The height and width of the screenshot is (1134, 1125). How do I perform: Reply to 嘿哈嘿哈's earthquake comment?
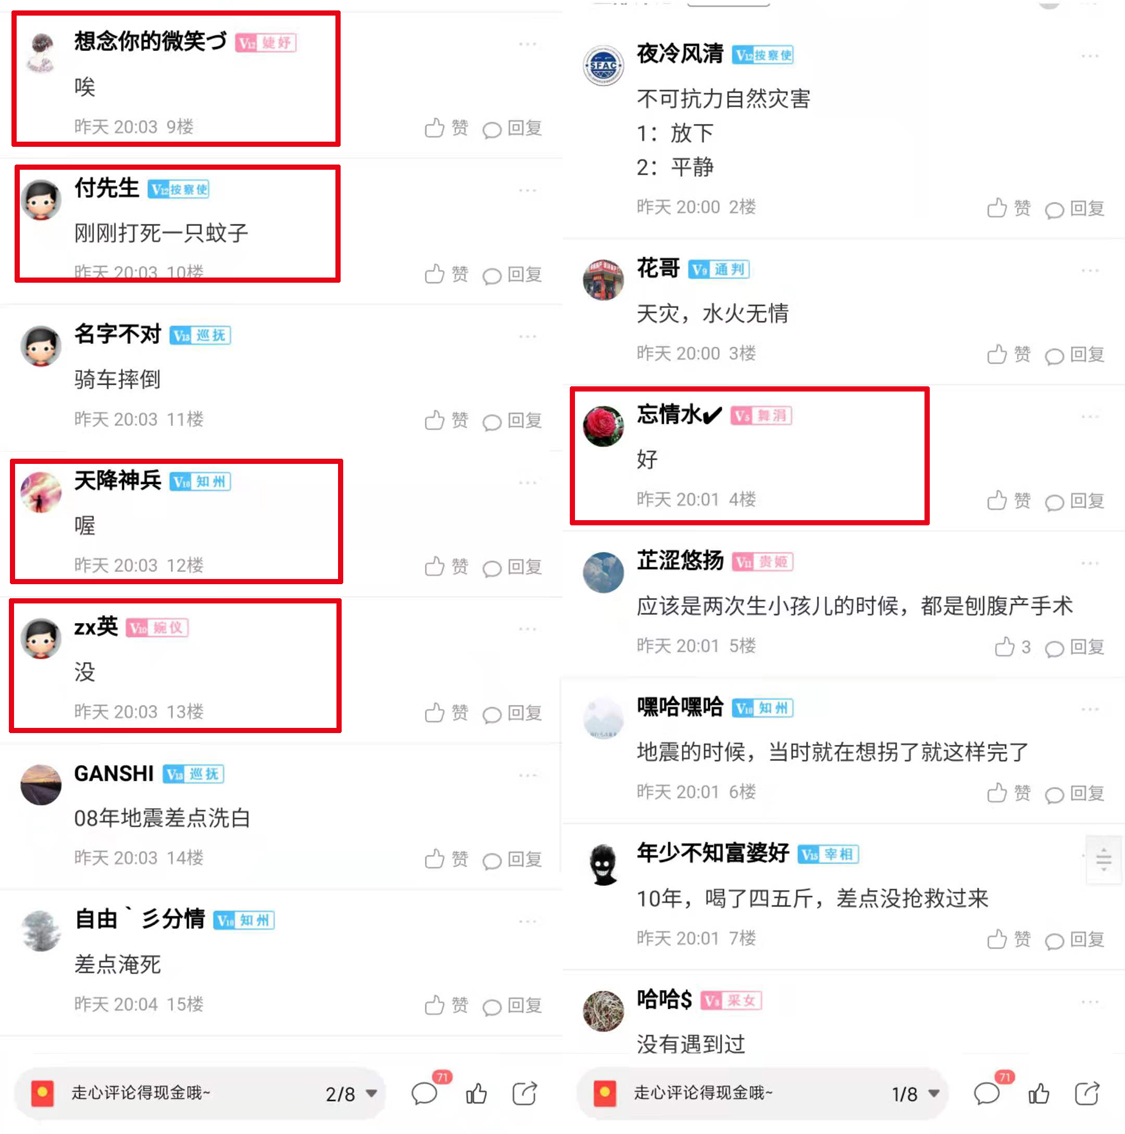point(1075,793)
